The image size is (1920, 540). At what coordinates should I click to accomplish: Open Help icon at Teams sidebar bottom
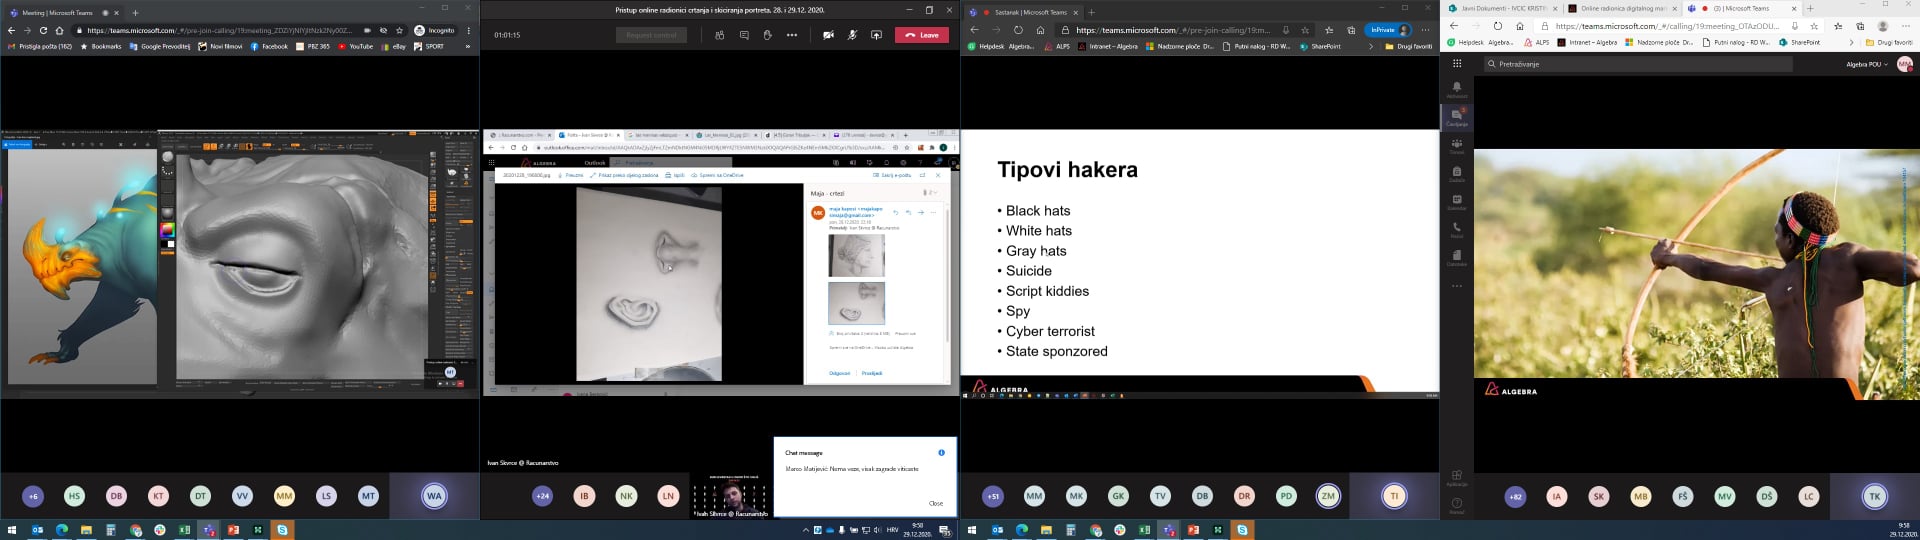(x=1456, y=505)
